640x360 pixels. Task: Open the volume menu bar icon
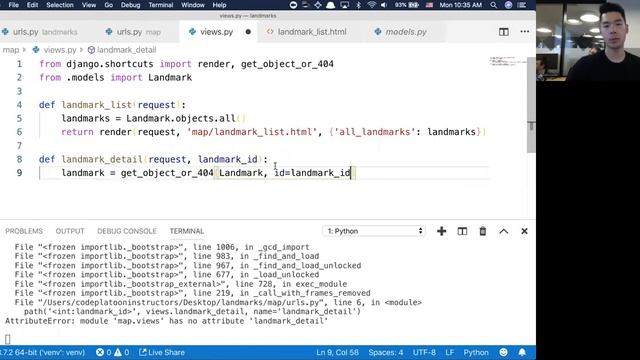(x=384, y=5)
